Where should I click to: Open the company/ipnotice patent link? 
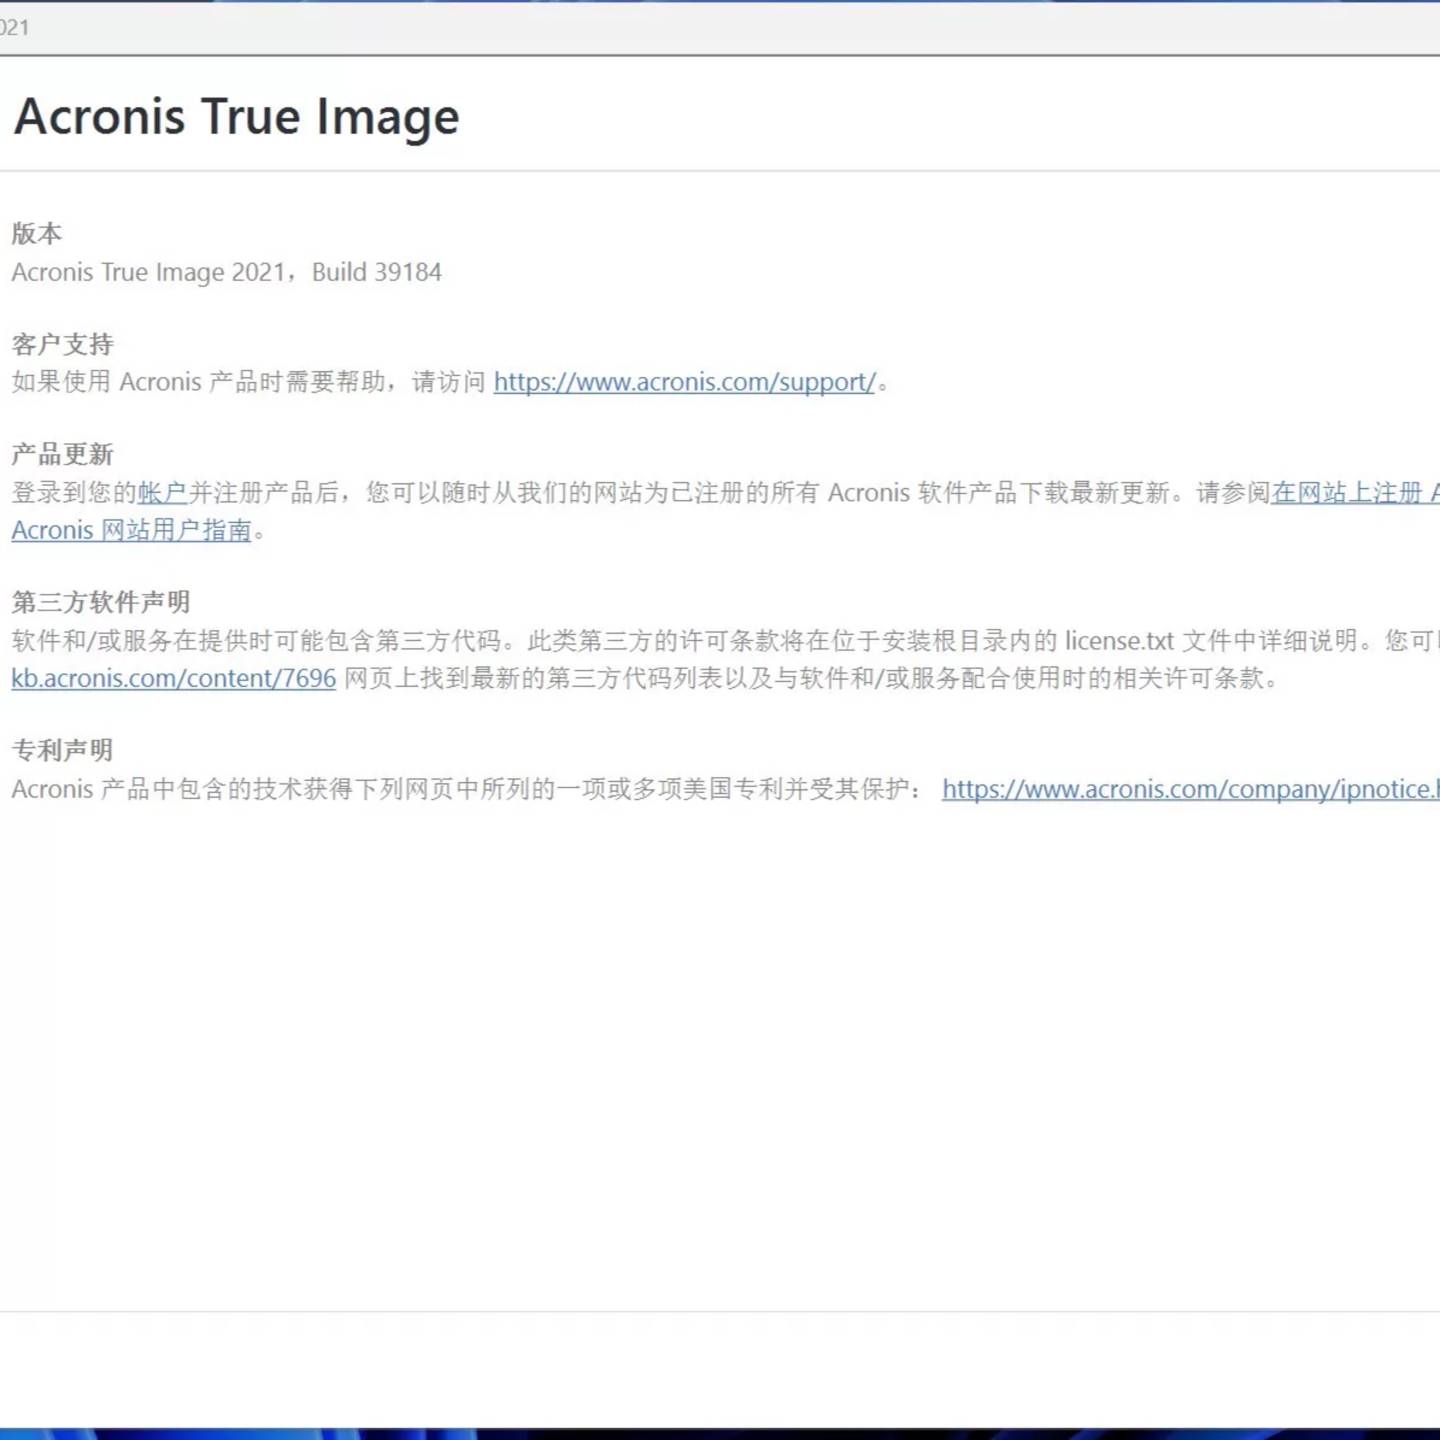pos(1191,789)
